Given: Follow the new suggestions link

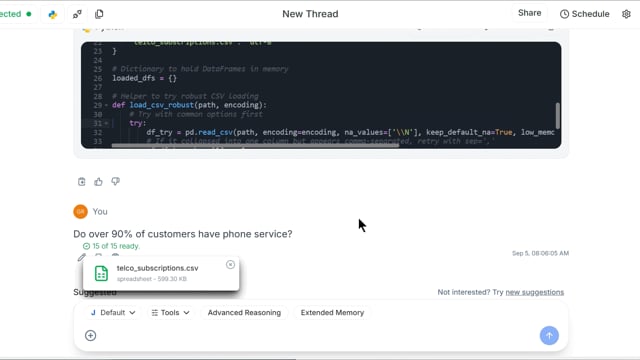Looking at the screenshot, I should 535,292.
